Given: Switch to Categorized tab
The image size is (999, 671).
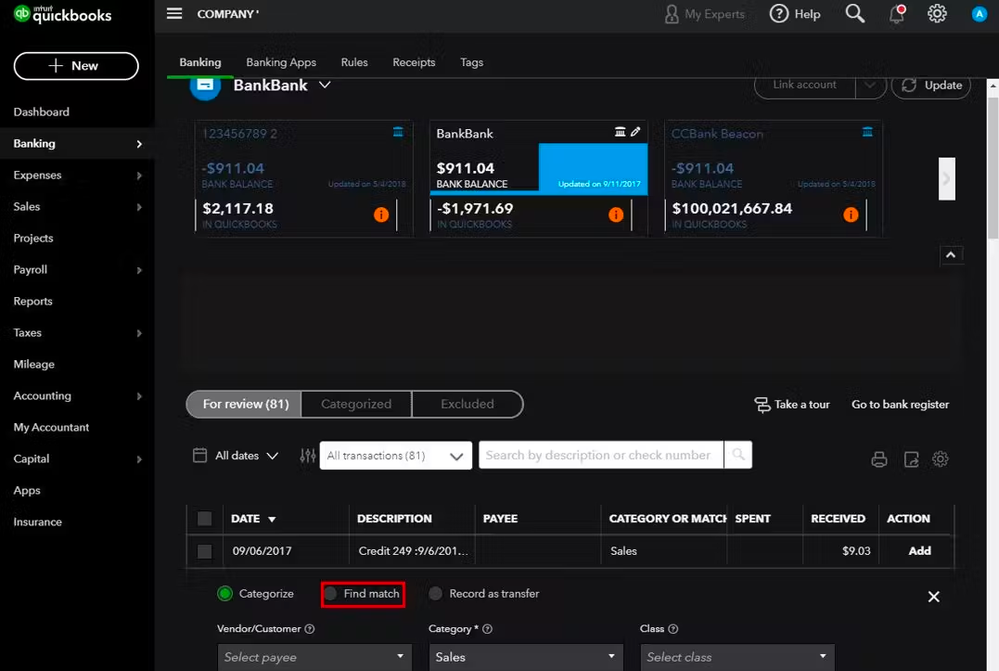Looking at the screenshot, I should (356, 404).
